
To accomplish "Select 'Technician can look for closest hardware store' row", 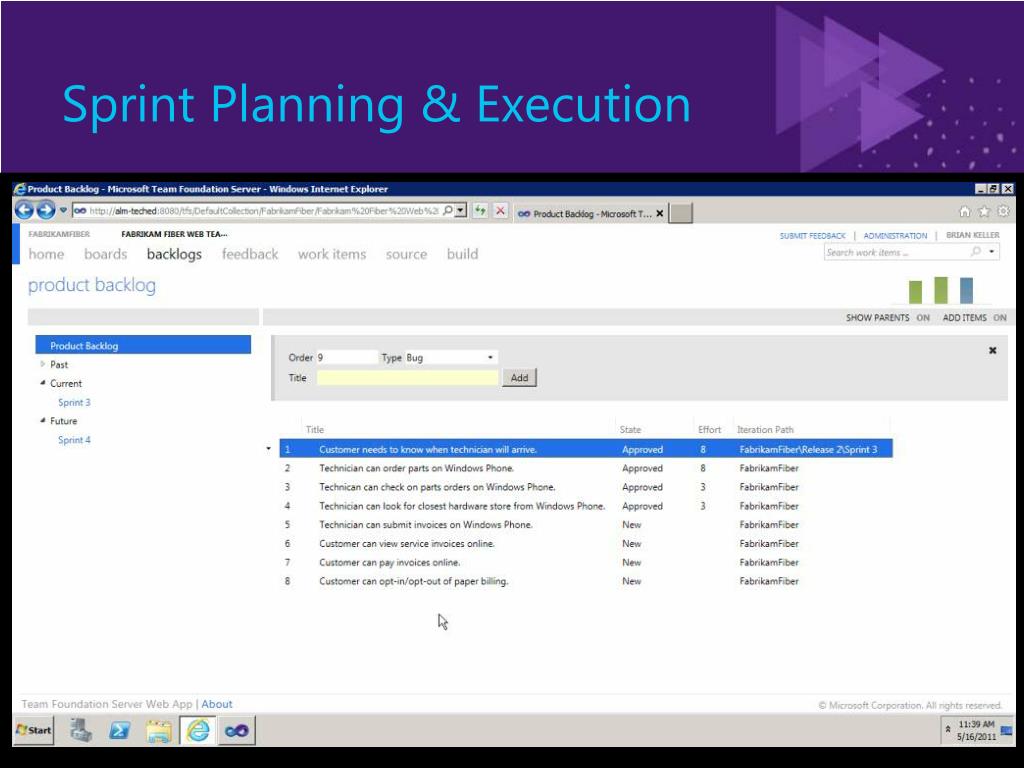I will [x=586, y=506].
